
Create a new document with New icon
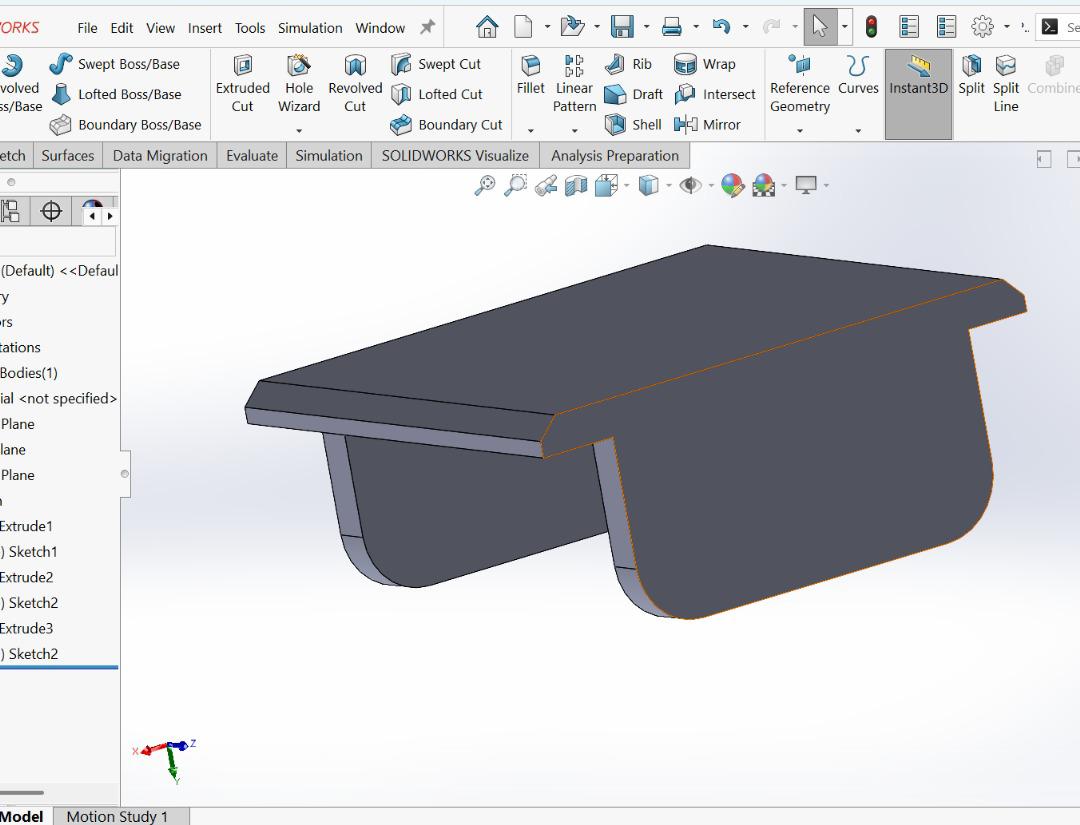point(523,28)
